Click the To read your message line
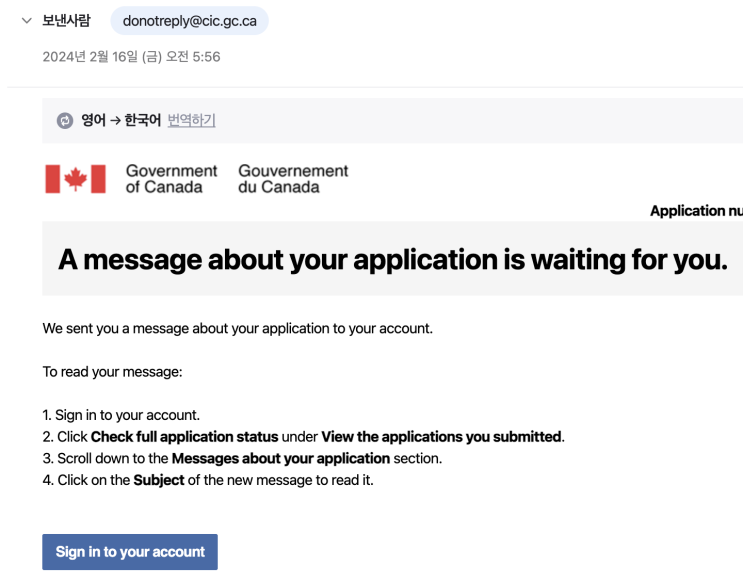Image resolution: width=743 pixels, height=583 pixels. 112,372
